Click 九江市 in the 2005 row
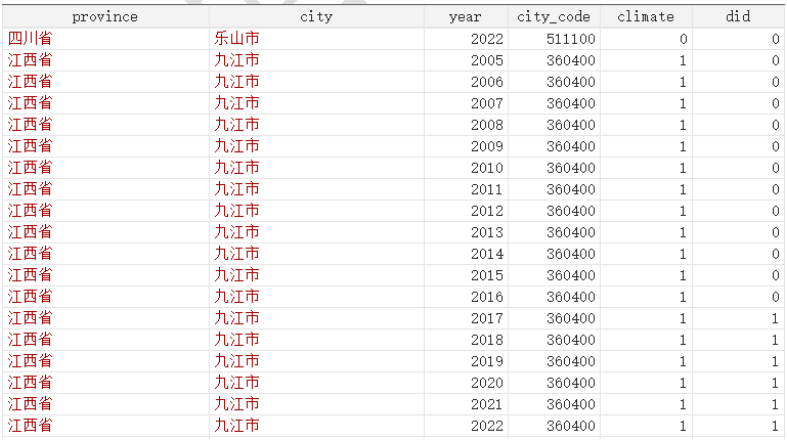 click(x=237, y=60)
